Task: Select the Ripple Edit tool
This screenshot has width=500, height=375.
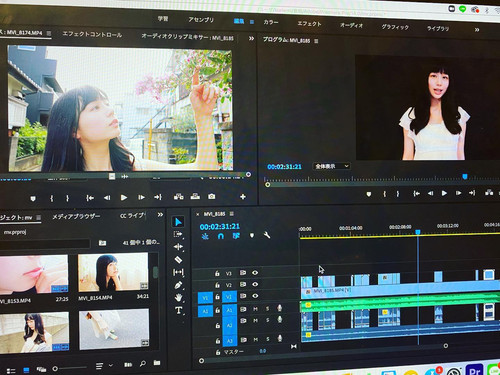Action: pyautogui.click(x=178, y=247)
